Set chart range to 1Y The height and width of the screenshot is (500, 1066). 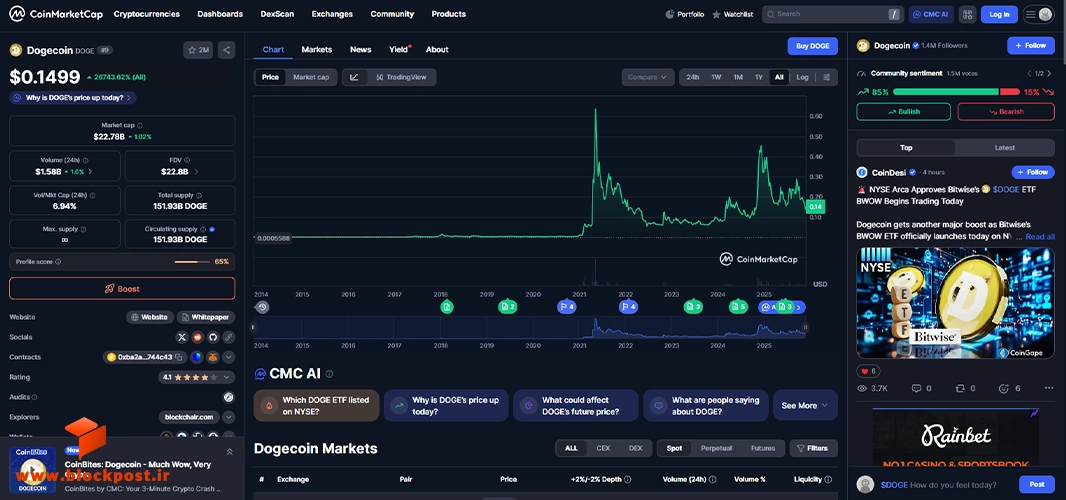[x=759, y=77]
